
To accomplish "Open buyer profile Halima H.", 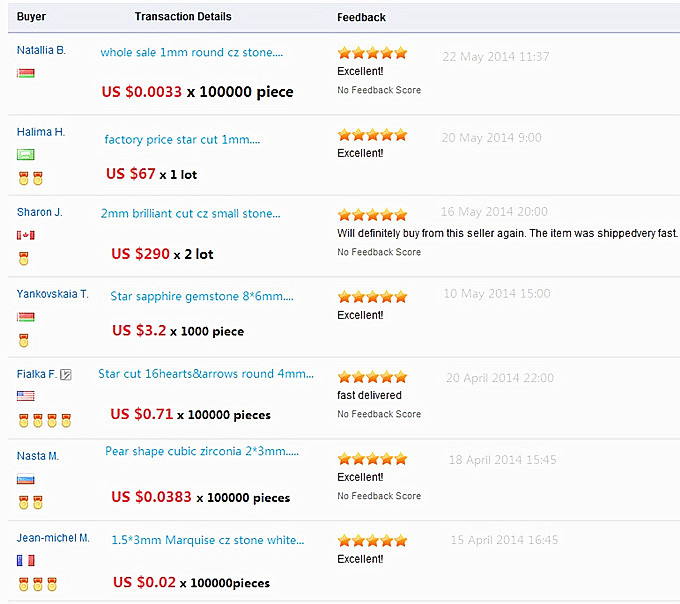I will click(x=41, y=132).
